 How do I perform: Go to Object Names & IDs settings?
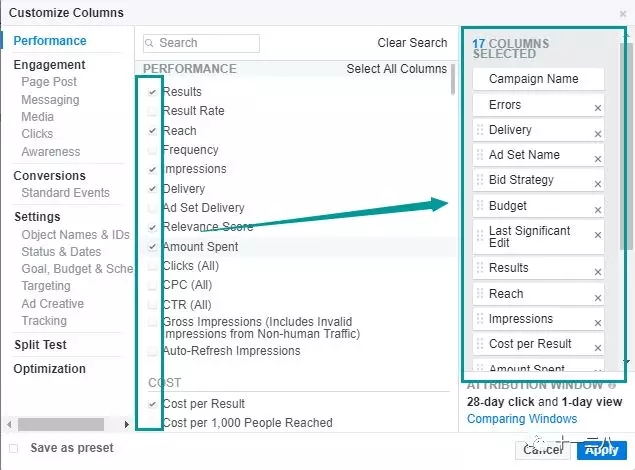pyautogui.click(x=76, y=235)
